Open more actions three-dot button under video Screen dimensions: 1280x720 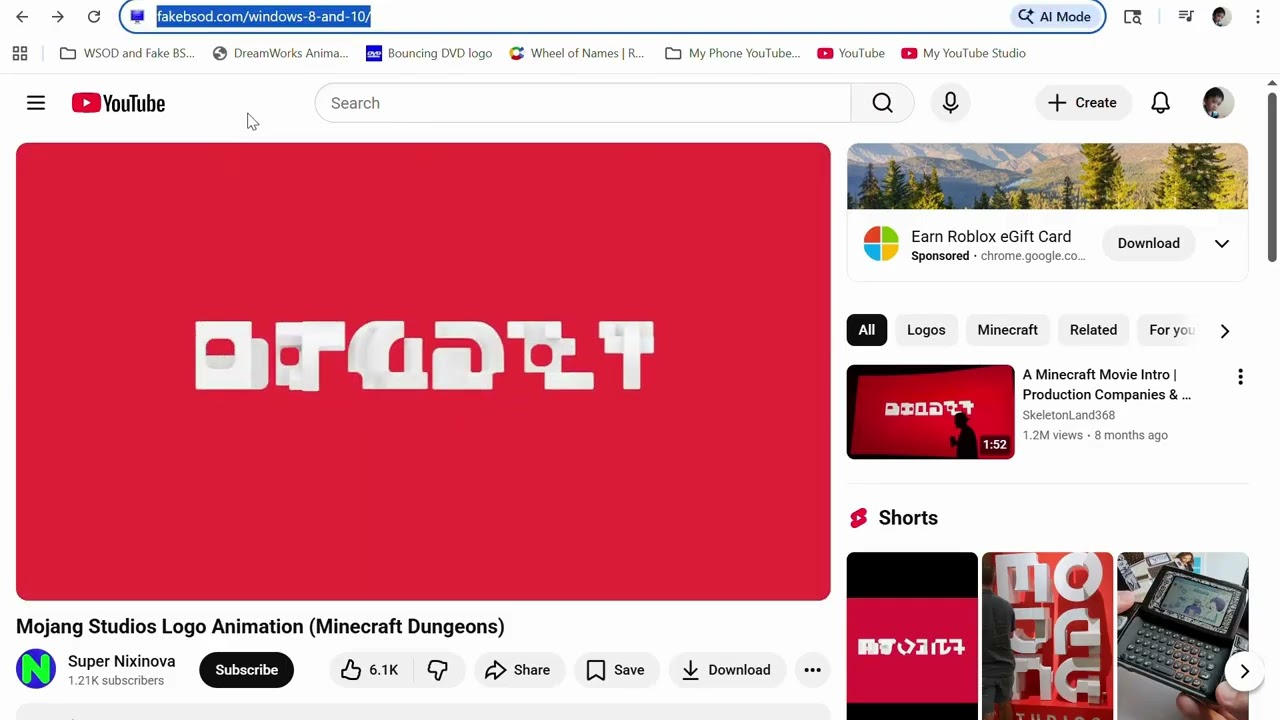[x=812, y=670]
